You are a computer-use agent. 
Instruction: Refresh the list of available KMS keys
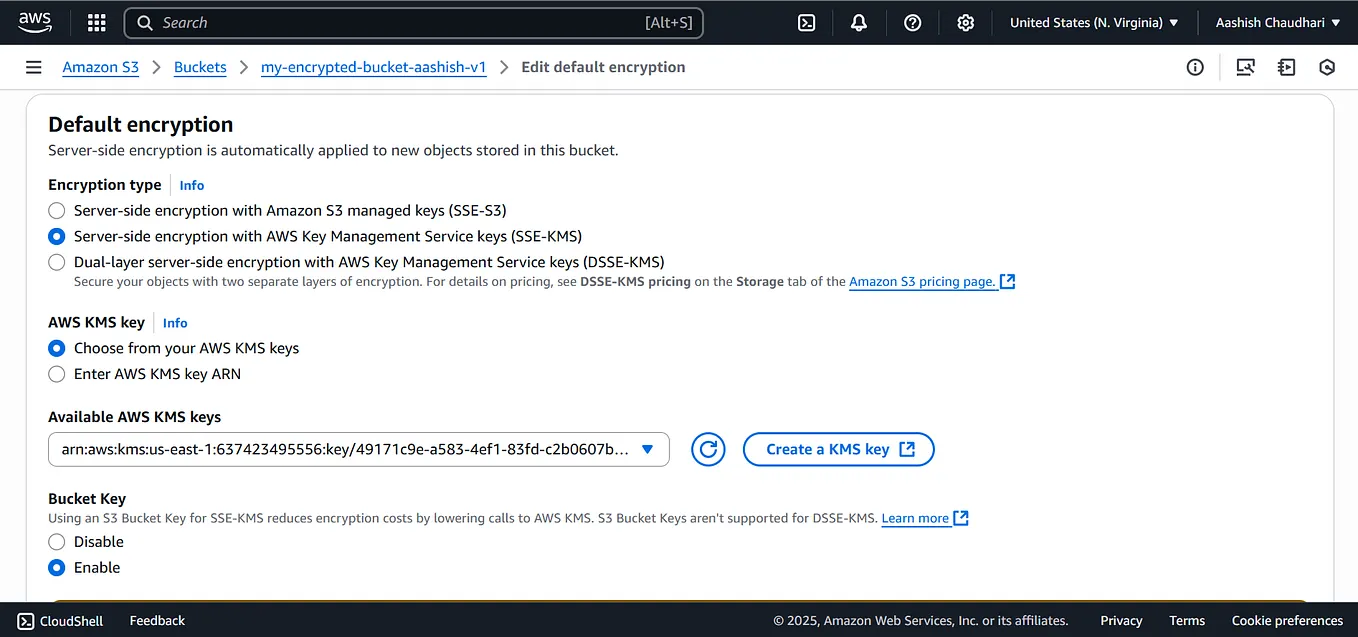coord(708,449)
